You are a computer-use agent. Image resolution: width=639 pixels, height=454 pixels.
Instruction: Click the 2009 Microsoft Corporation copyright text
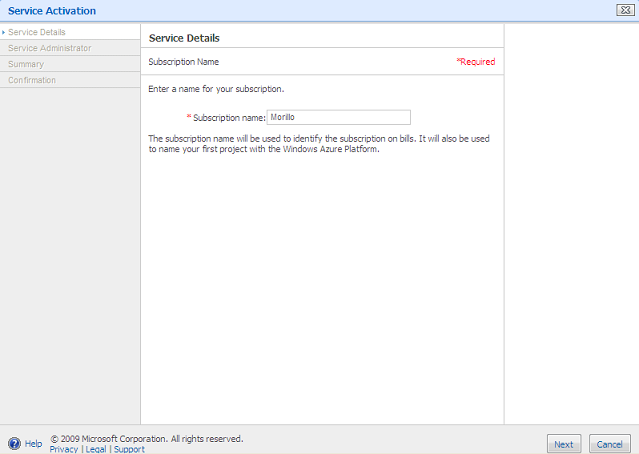coord(147,439)
